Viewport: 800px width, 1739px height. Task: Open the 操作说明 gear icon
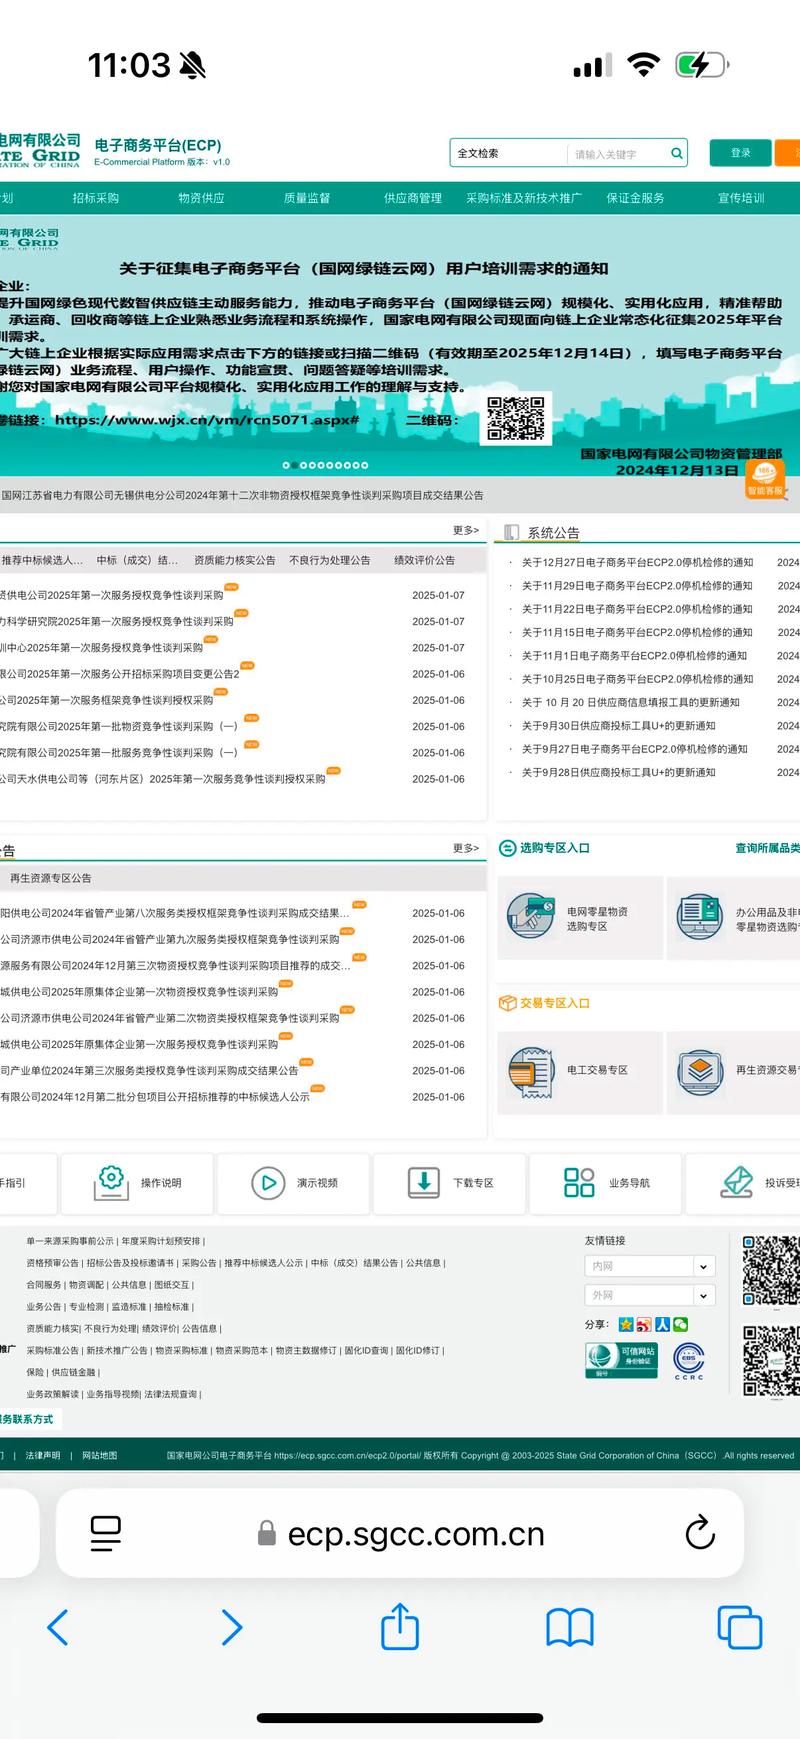(111, 1182)
